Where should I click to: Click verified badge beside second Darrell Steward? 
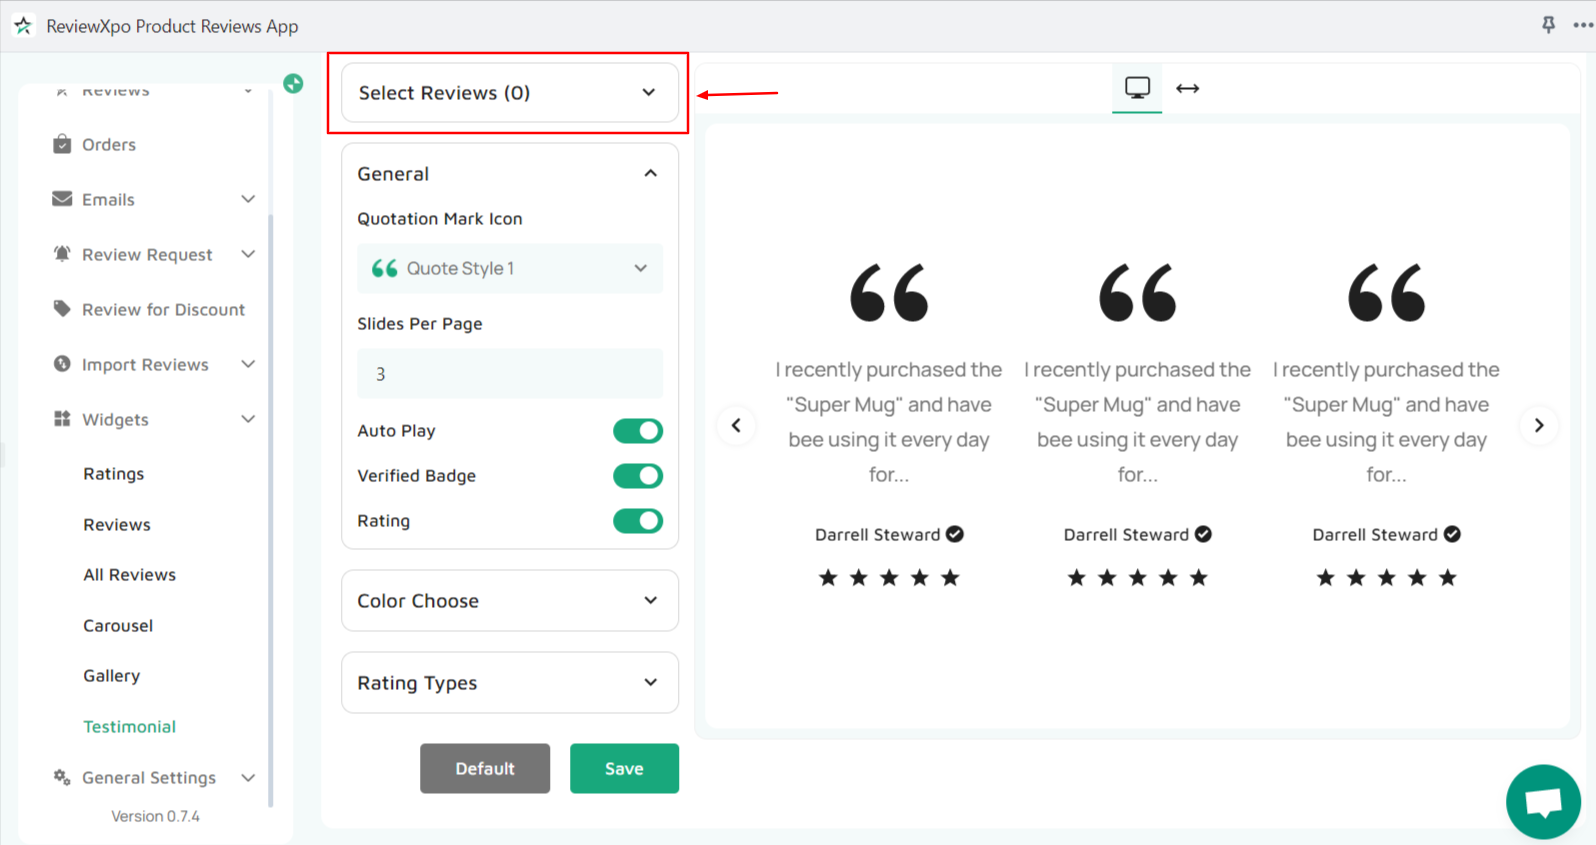pyautogui.click(x=1203, y=534)
